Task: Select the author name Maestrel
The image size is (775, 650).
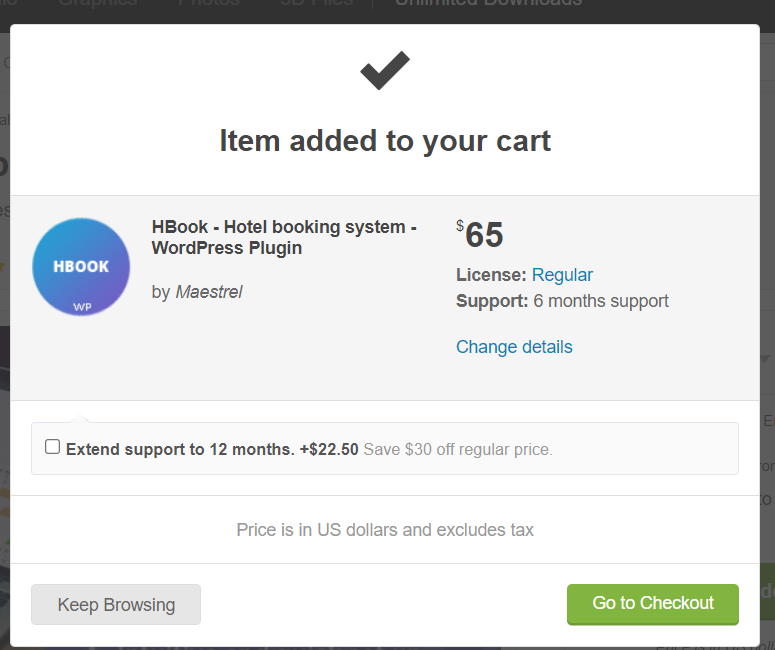Action: 209,292
